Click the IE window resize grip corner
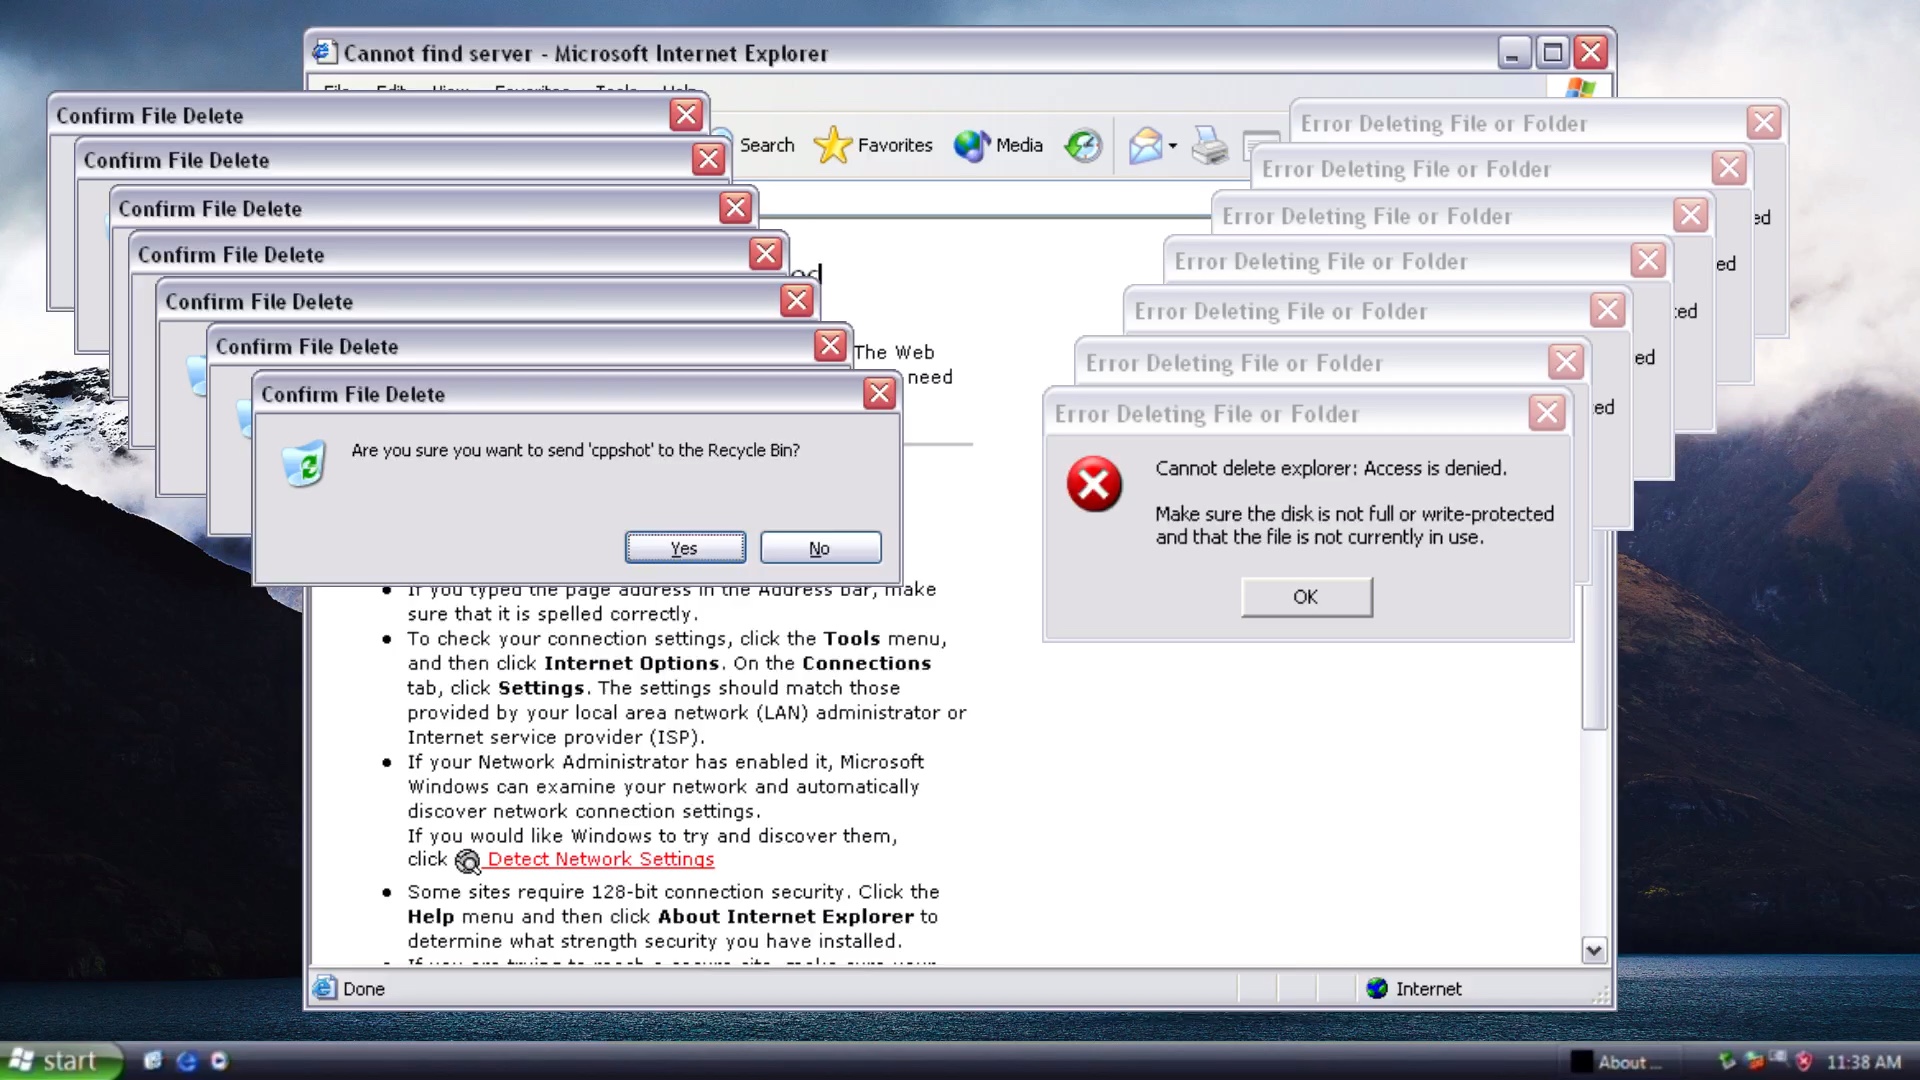Image resolution: width=1920 pixels, height=1080 pixels. coord(1602,995)
